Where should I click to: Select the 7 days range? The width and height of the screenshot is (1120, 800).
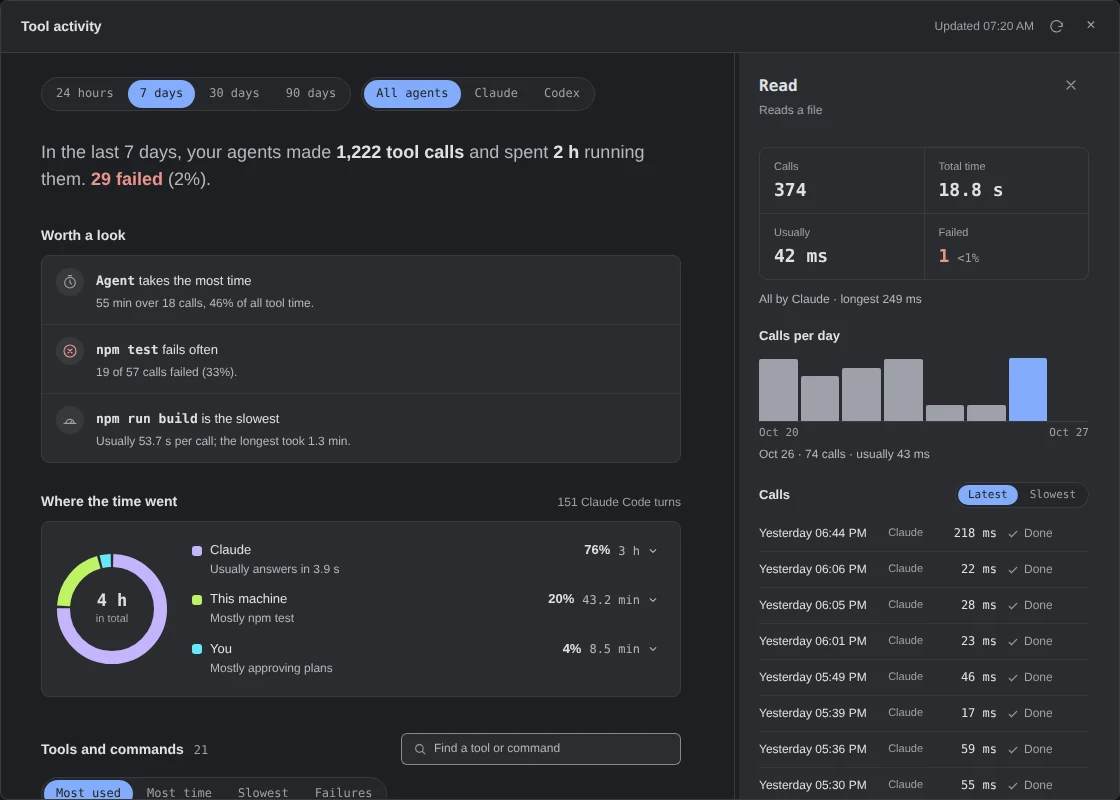tap(161, 94)
